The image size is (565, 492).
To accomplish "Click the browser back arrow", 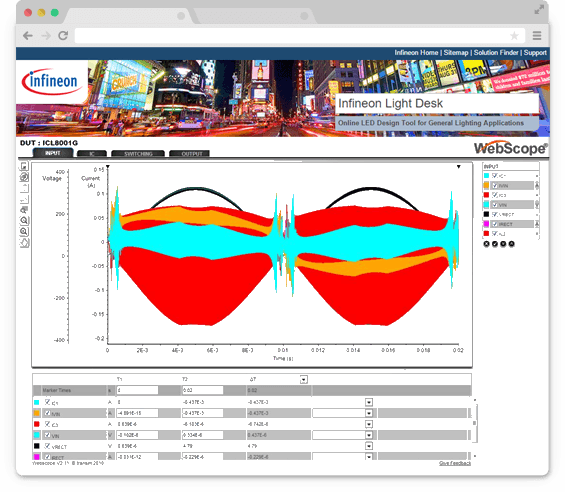I will pyautogui.click(x=28, y=36).
